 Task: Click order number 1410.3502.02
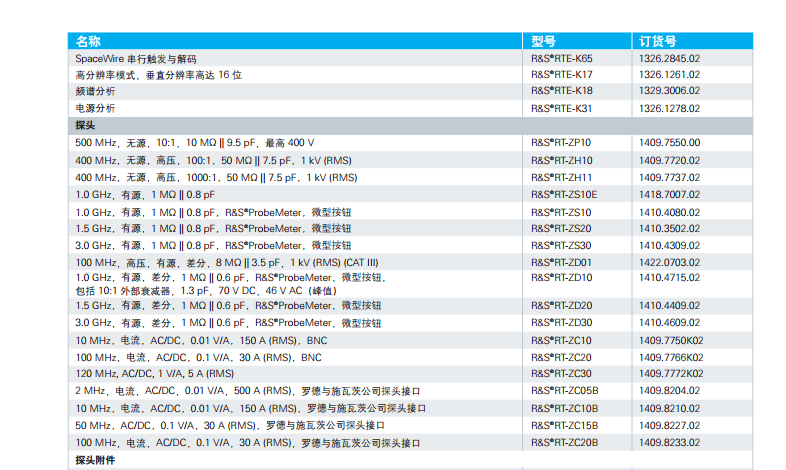669,228
